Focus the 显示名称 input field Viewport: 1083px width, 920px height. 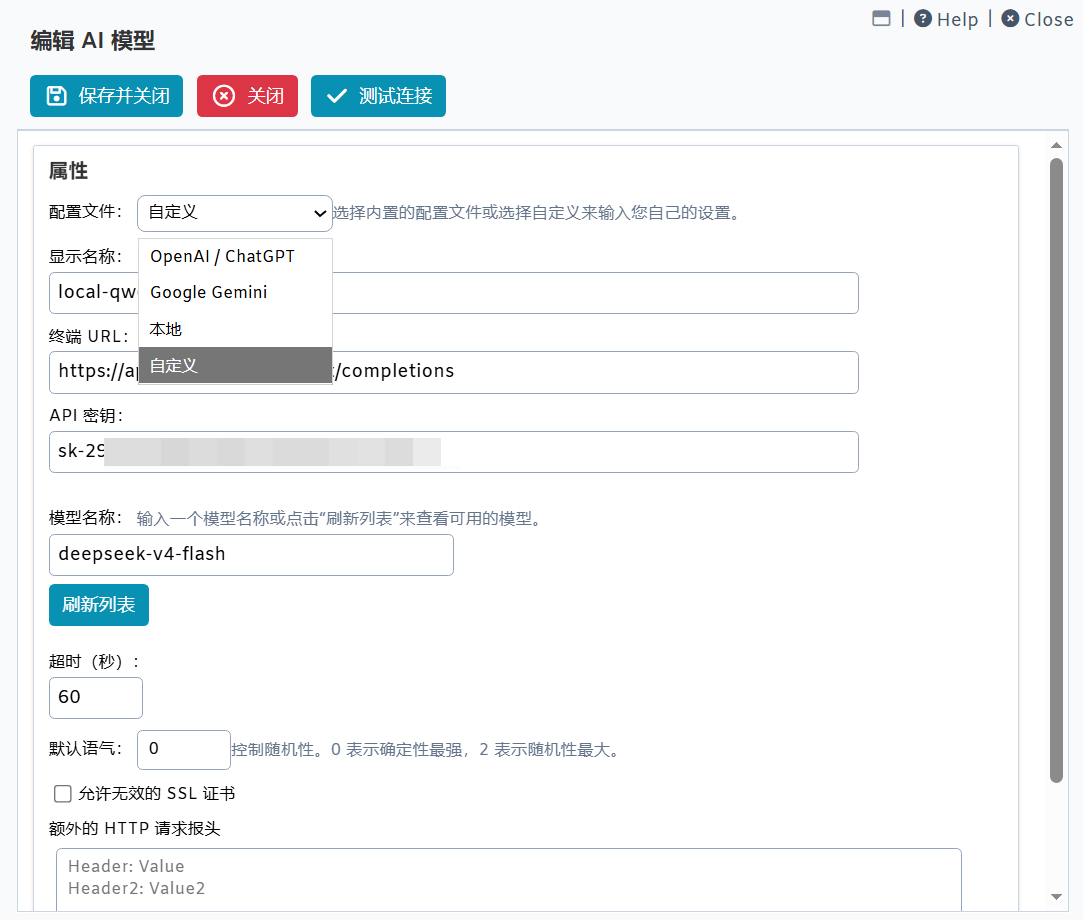click(x=454, y=293)
